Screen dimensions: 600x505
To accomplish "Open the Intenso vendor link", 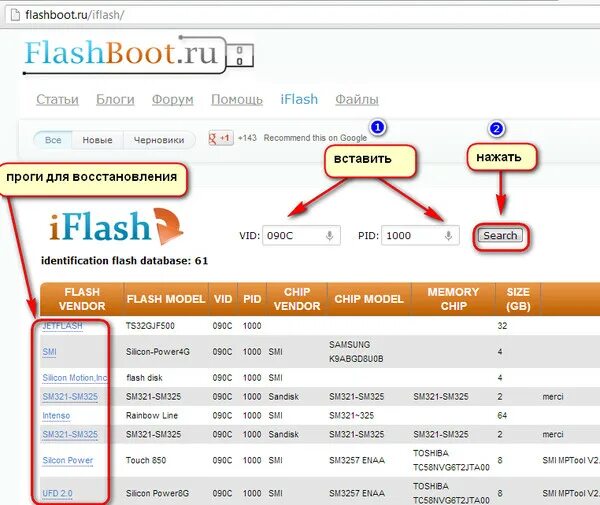I will click(x=56, y=415).
